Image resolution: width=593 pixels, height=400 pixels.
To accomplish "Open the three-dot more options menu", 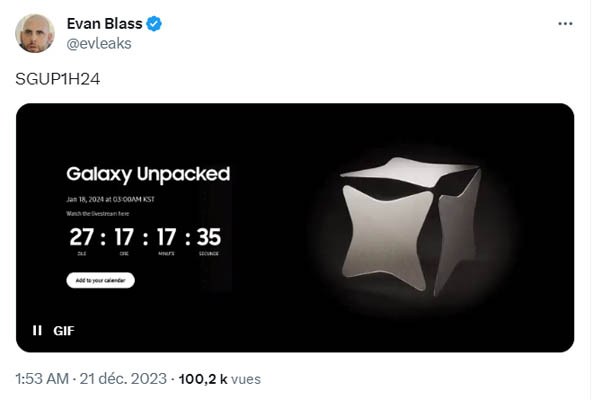I will (x=565, y=24).
